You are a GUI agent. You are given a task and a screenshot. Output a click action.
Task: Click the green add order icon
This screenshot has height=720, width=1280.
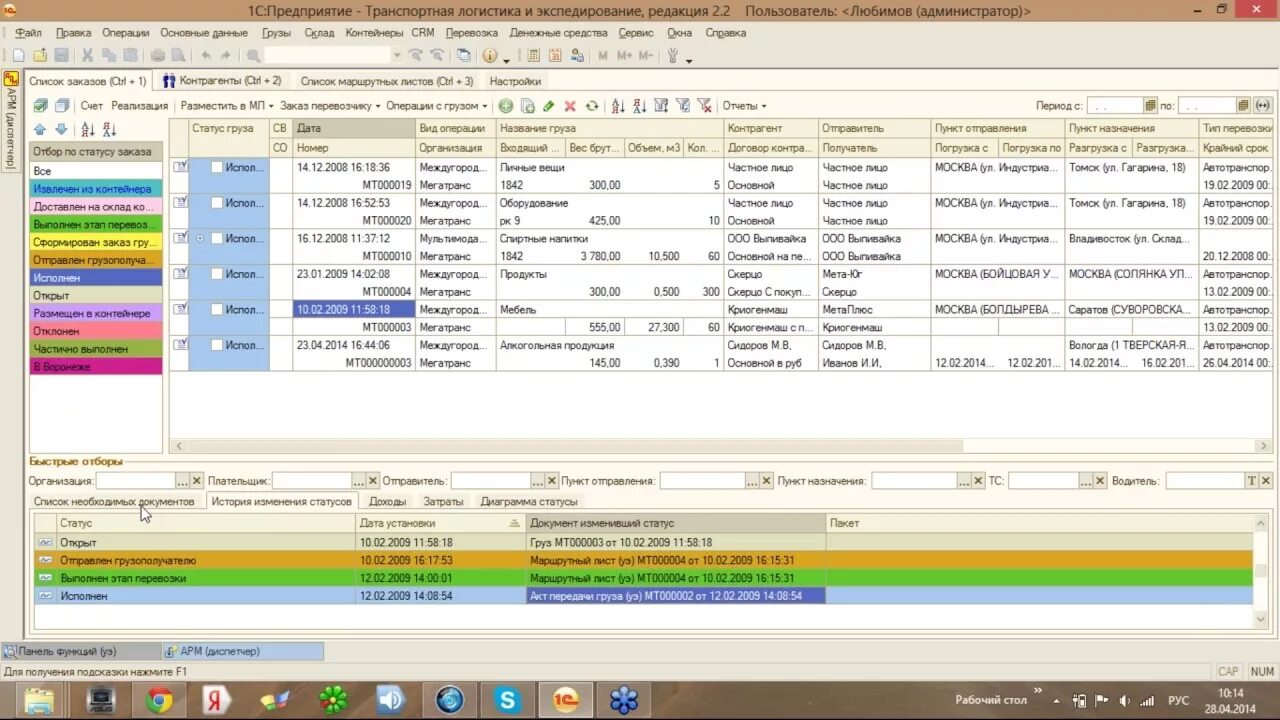click(x=506, y=106)
